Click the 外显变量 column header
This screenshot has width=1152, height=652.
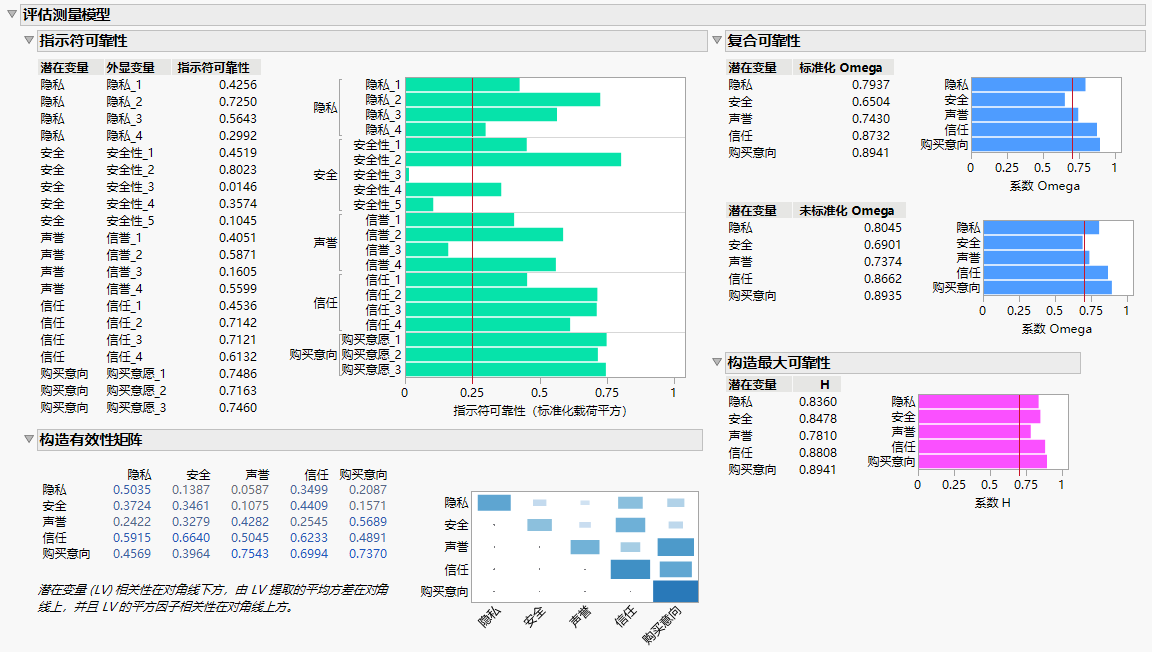130,68
